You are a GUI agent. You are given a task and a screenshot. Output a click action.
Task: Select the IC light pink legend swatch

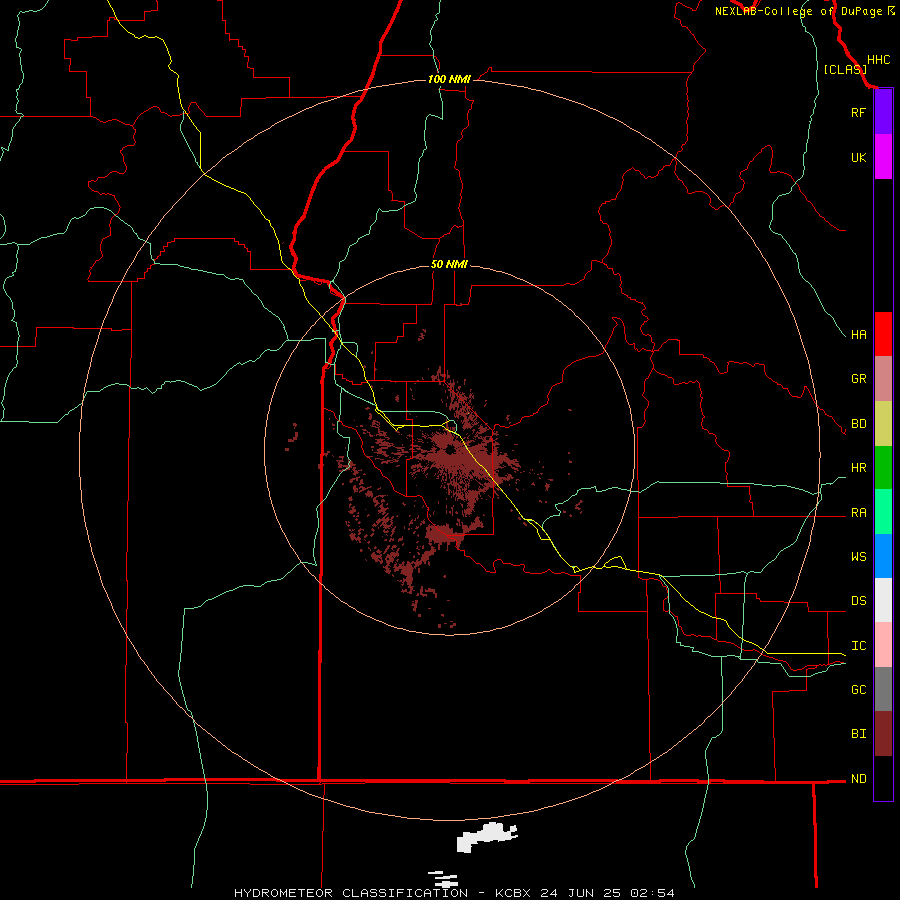[x=883, y=645]
